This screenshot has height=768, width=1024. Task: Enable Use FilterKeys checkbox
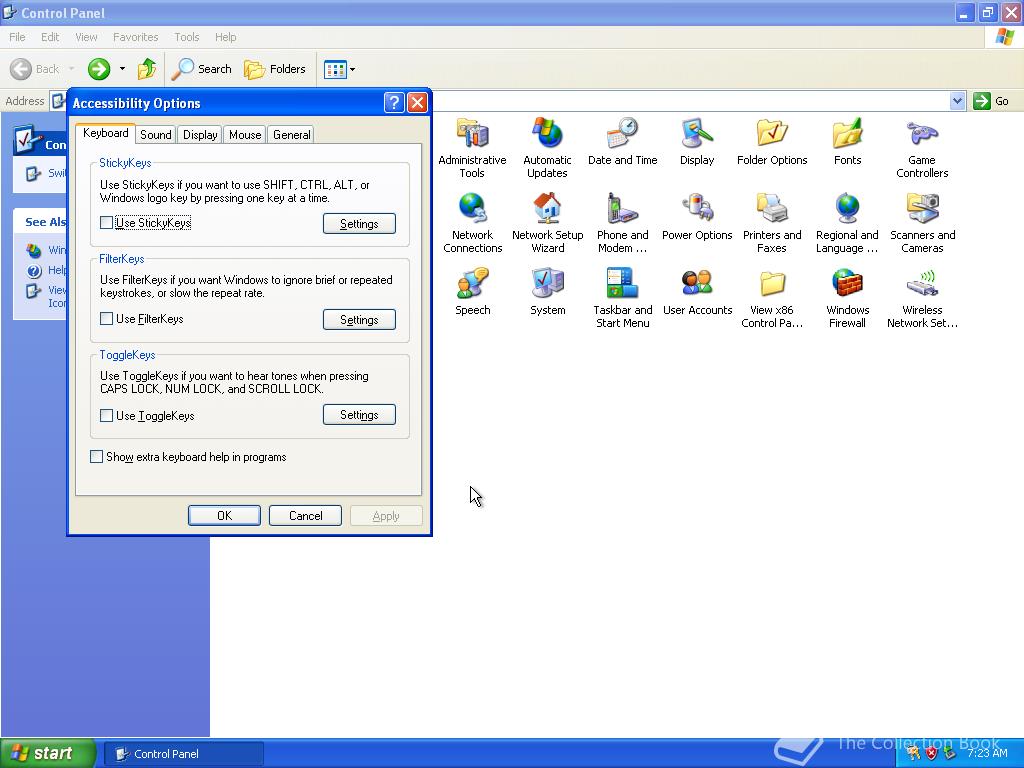(x=106, y=319)
